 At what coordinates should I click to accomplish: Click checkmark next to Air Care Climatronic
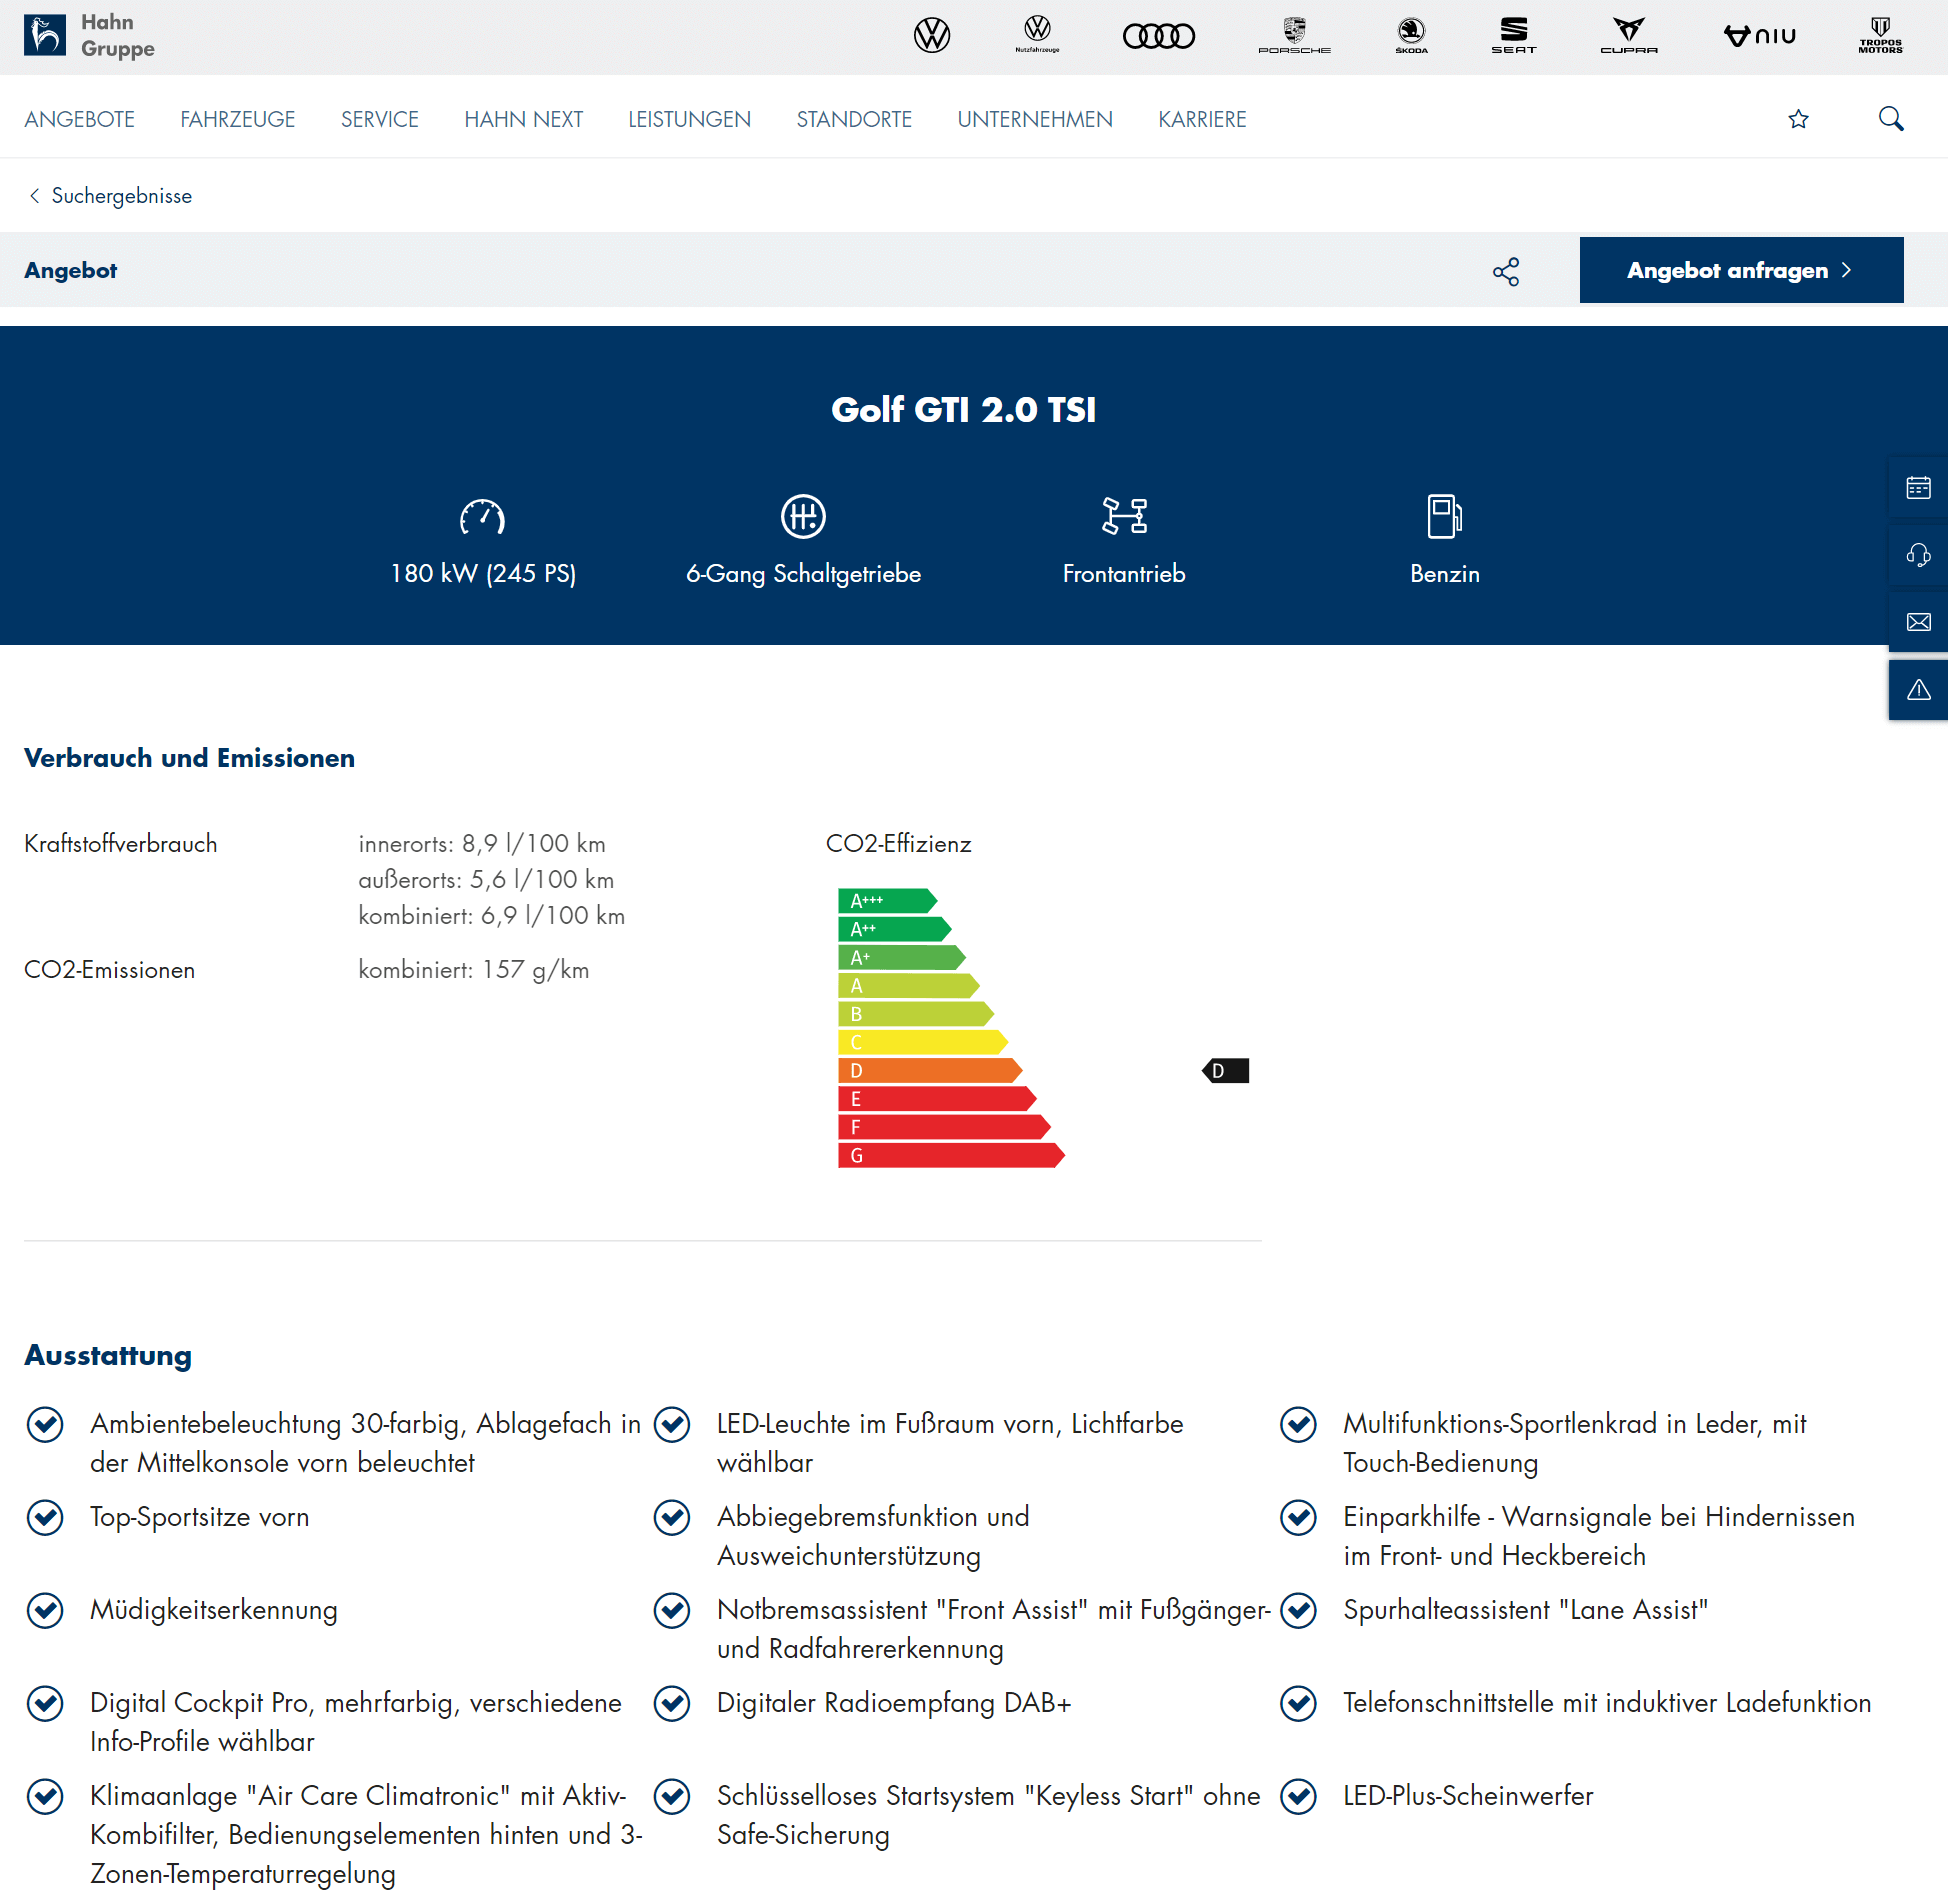click(x=45, y=1797)
